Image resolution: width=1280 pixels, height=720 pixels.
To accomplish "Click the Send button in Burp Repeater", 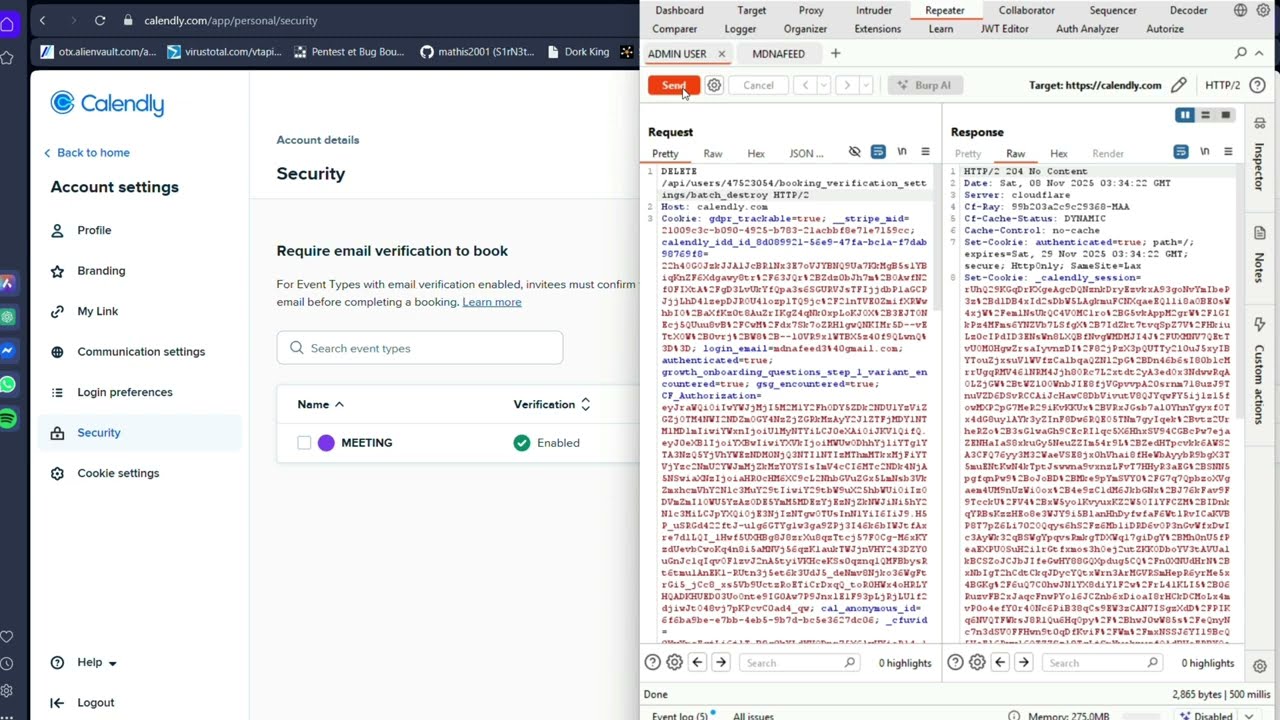I will 673,85.
